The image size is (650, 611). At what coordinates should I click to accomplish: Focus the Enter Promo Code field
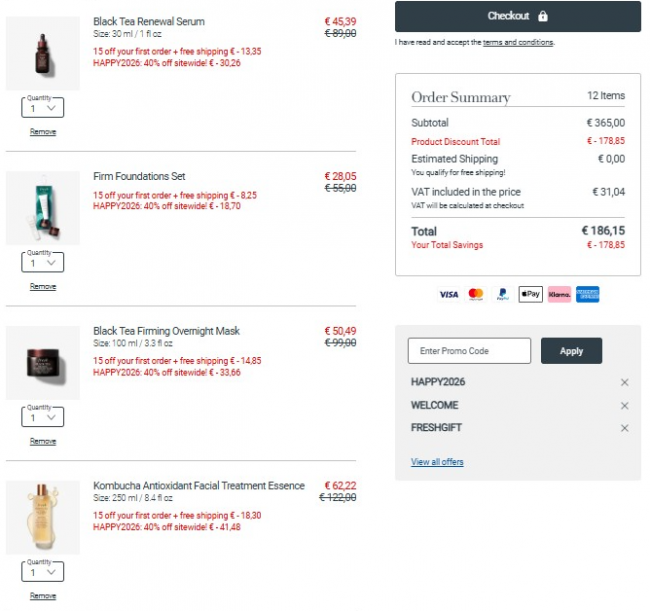(x=469, y=351)
